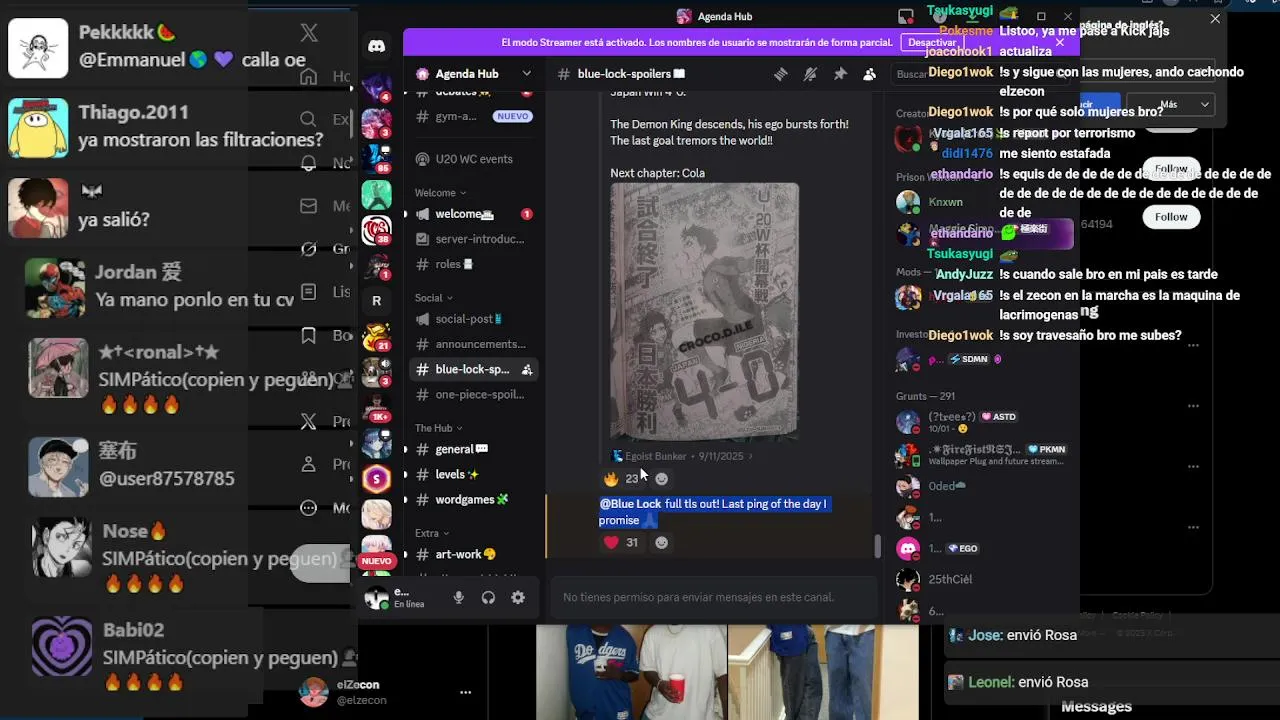
Task: Open manga spoiler image 4-0
Action: (x=705, y=310)
